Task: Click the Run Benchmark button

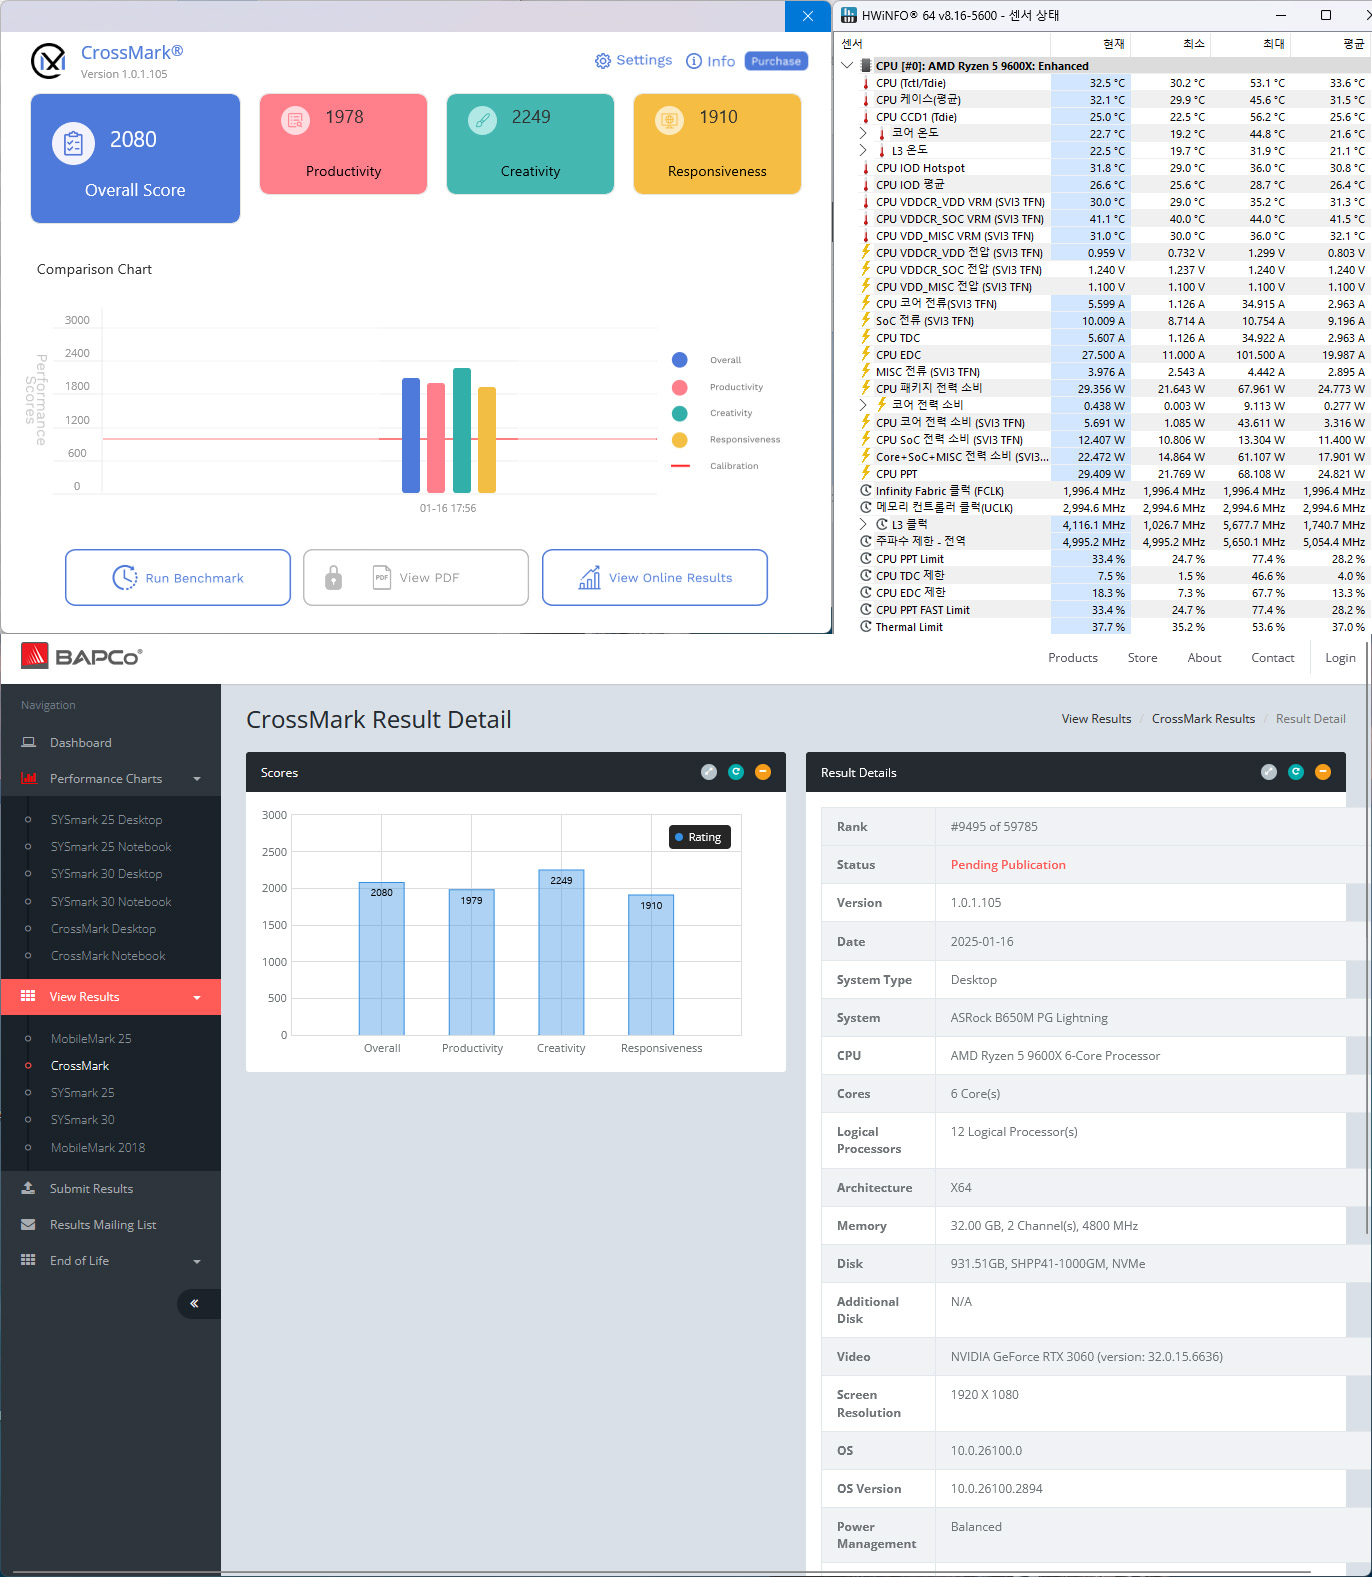Action: click(x=178, y=577)
